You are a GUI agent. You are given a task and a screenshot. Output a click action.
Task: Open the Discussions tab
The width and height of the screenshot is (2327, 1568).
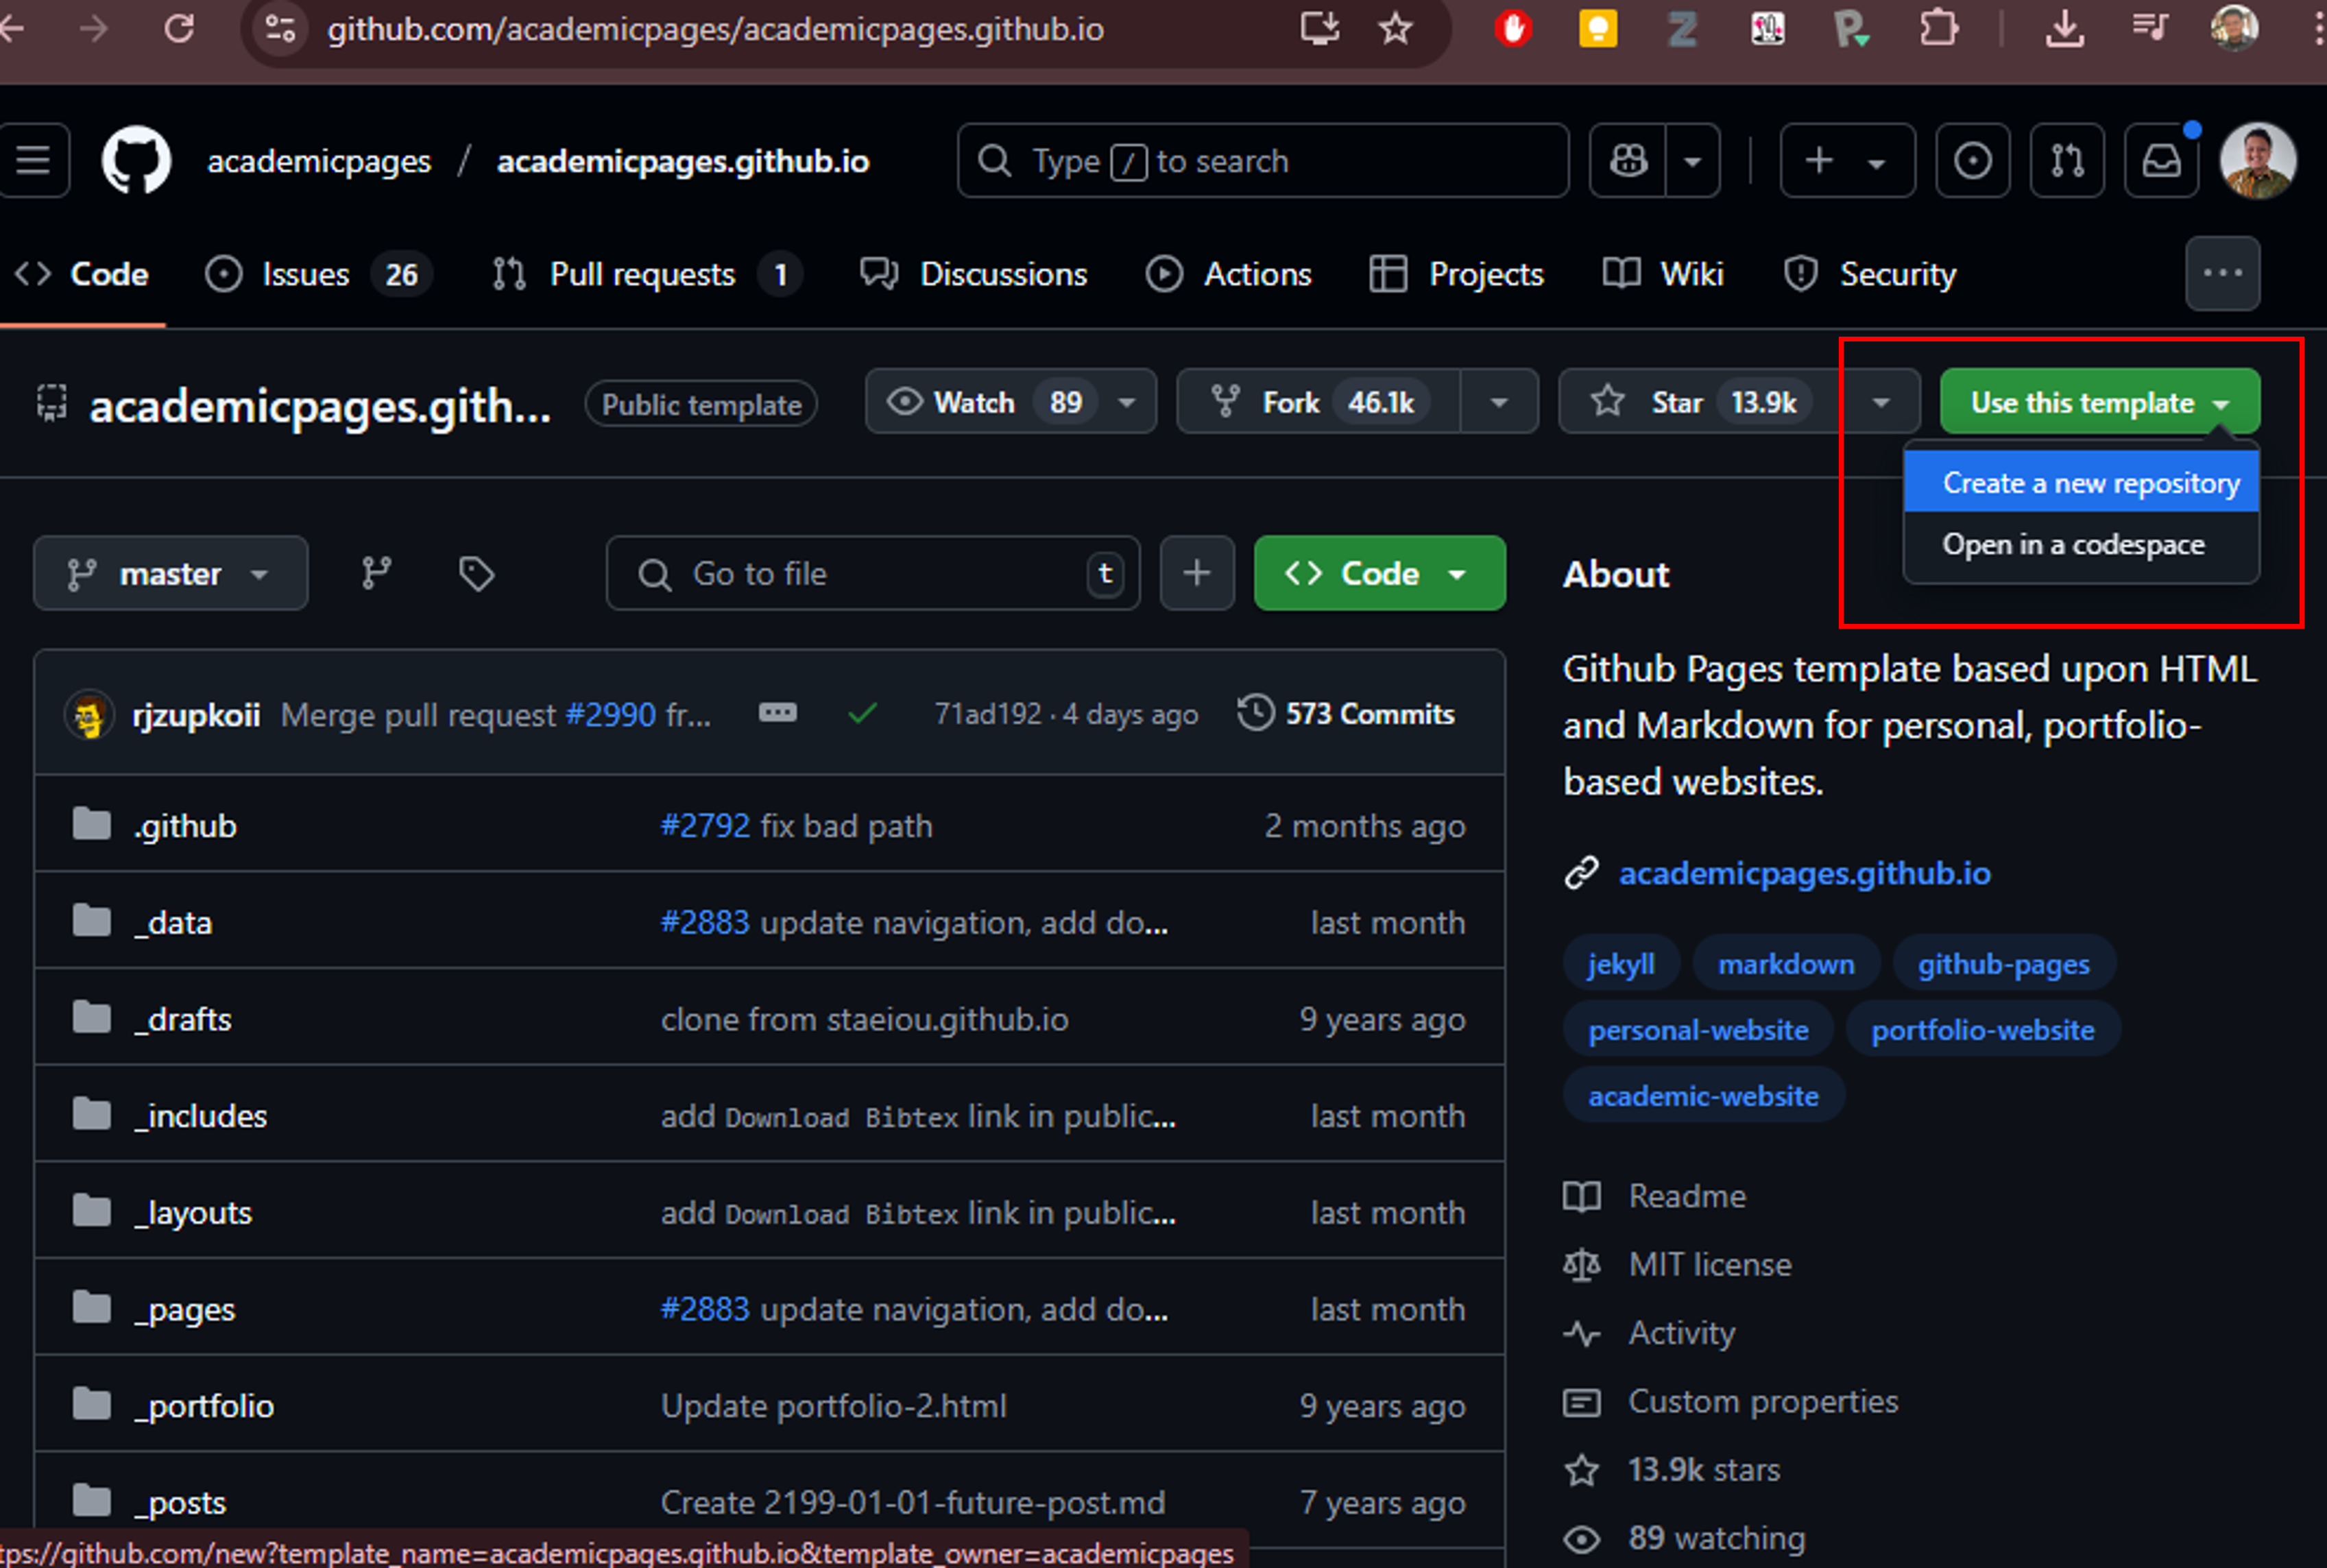click(974, 274)
